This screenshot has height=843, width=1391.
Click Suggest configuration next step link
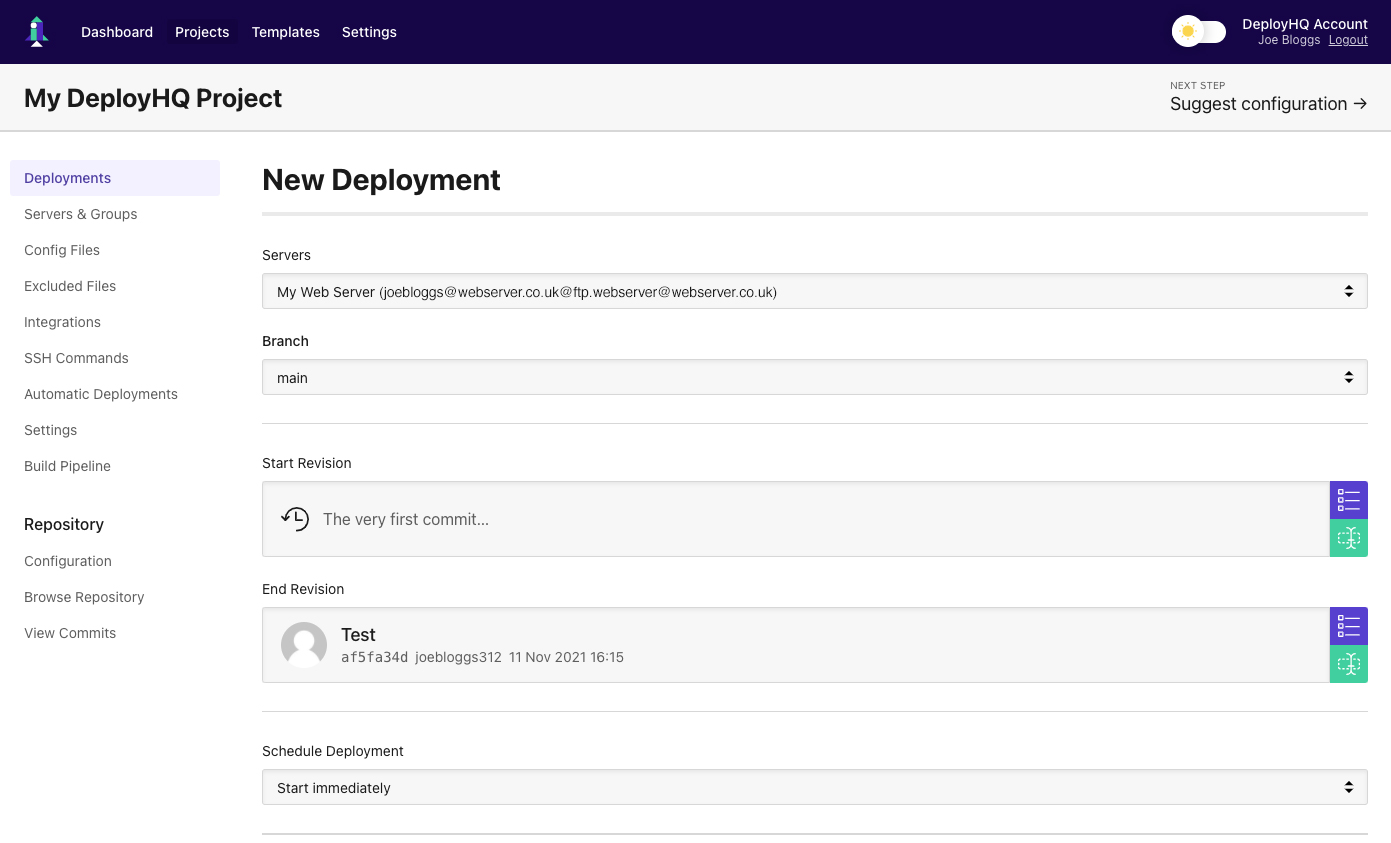1268,104
